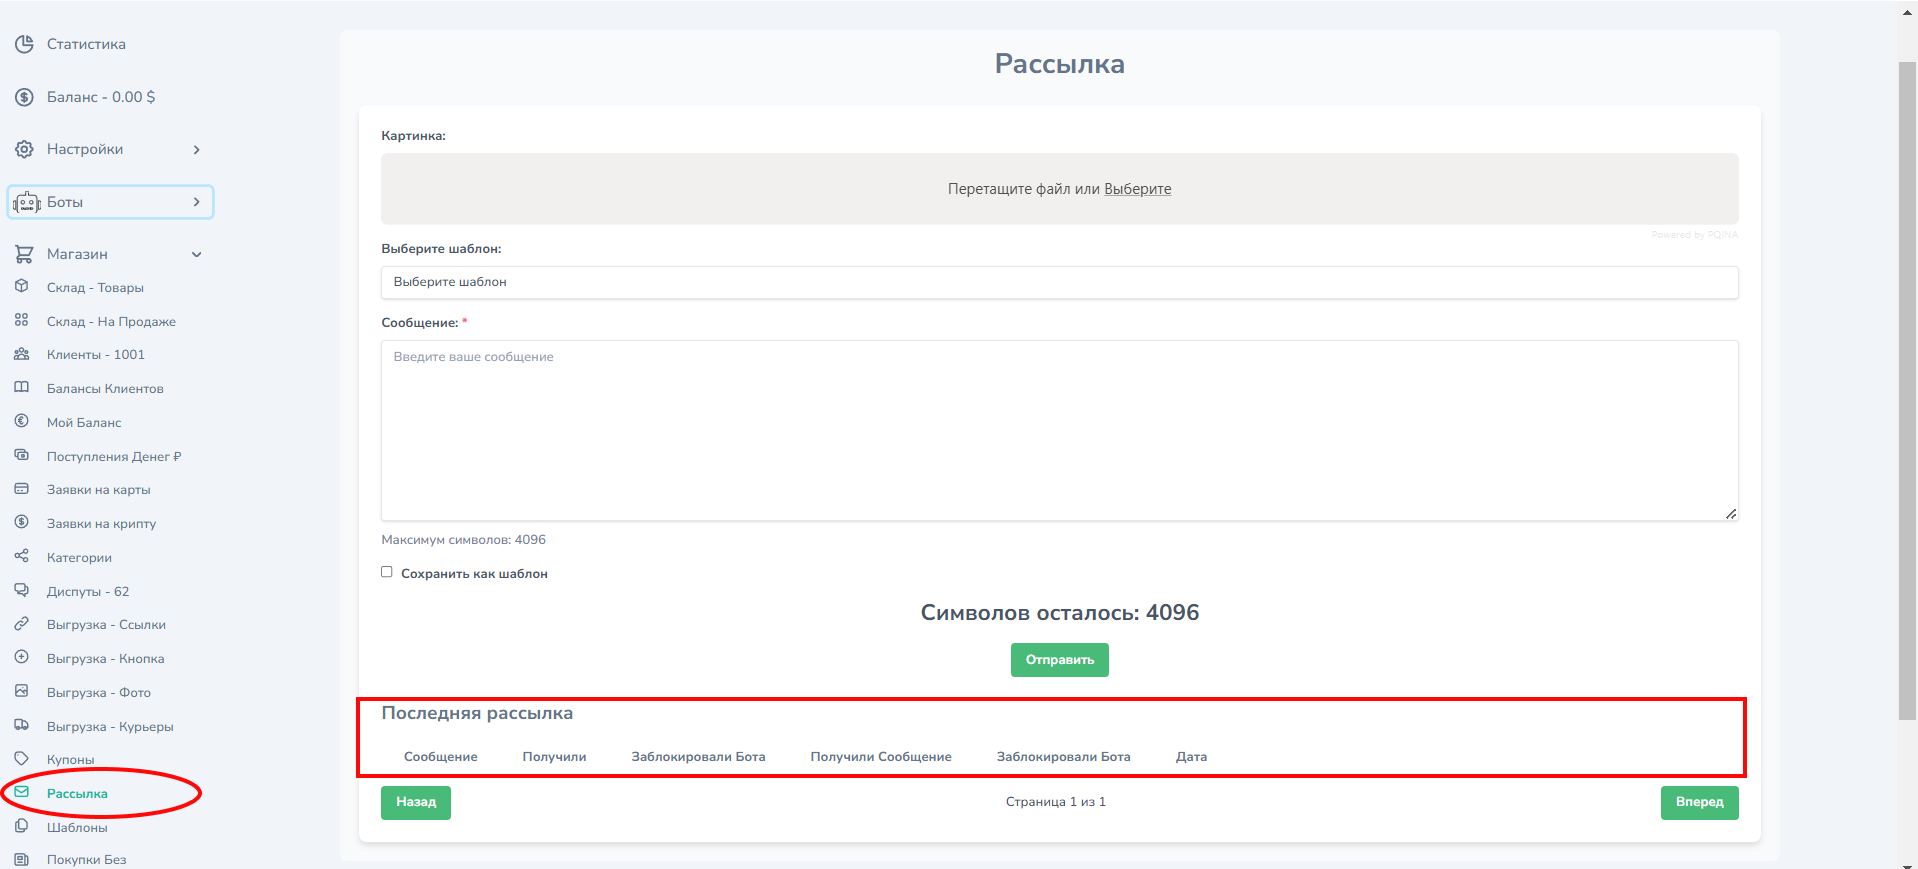Image resolution: width=1918 pixels, height=869 pixels.
Task: Click the Сообщение table column header
Action: [440, 757]
